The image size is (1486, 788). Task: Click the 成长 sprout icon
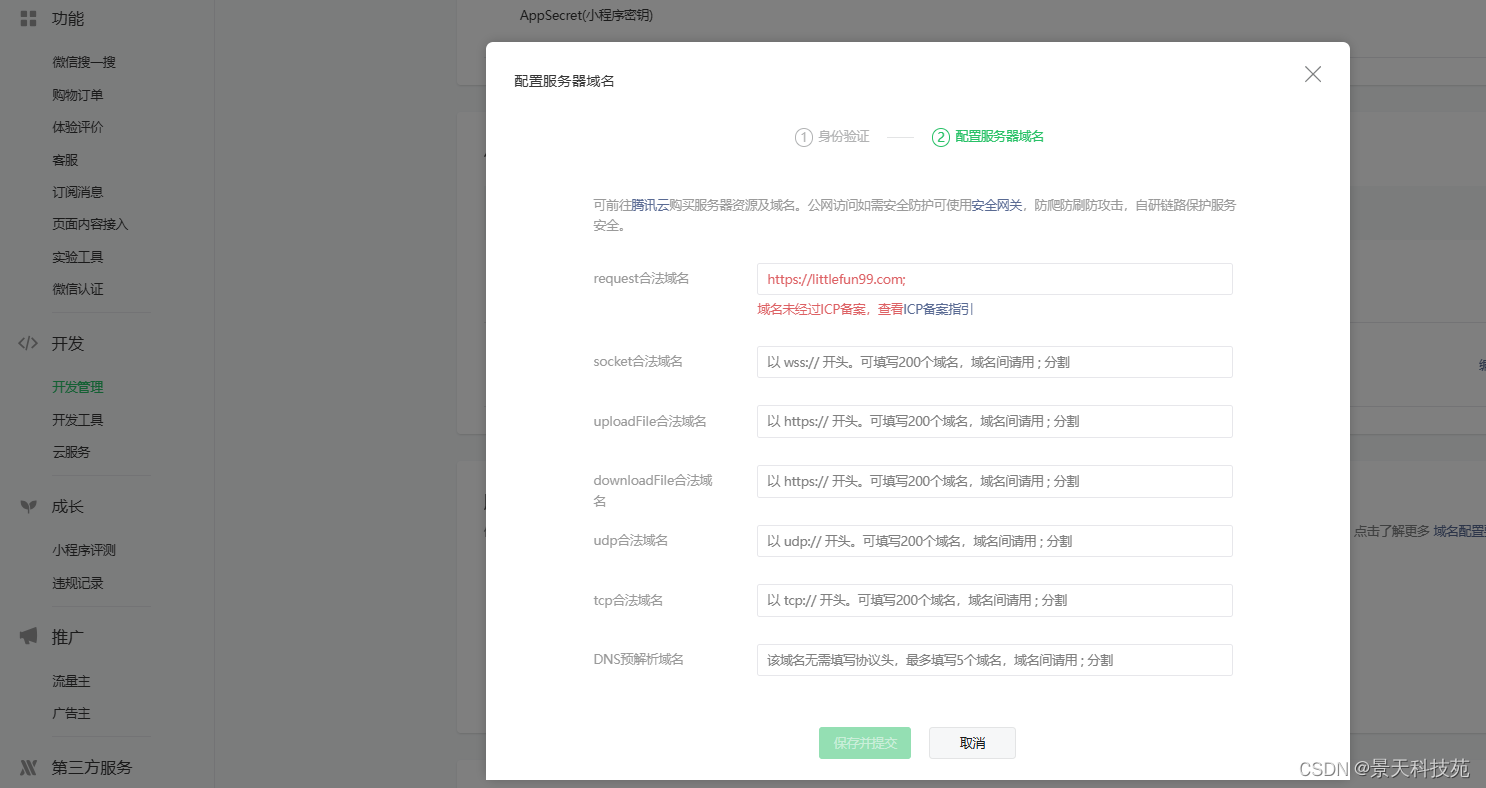28,506
